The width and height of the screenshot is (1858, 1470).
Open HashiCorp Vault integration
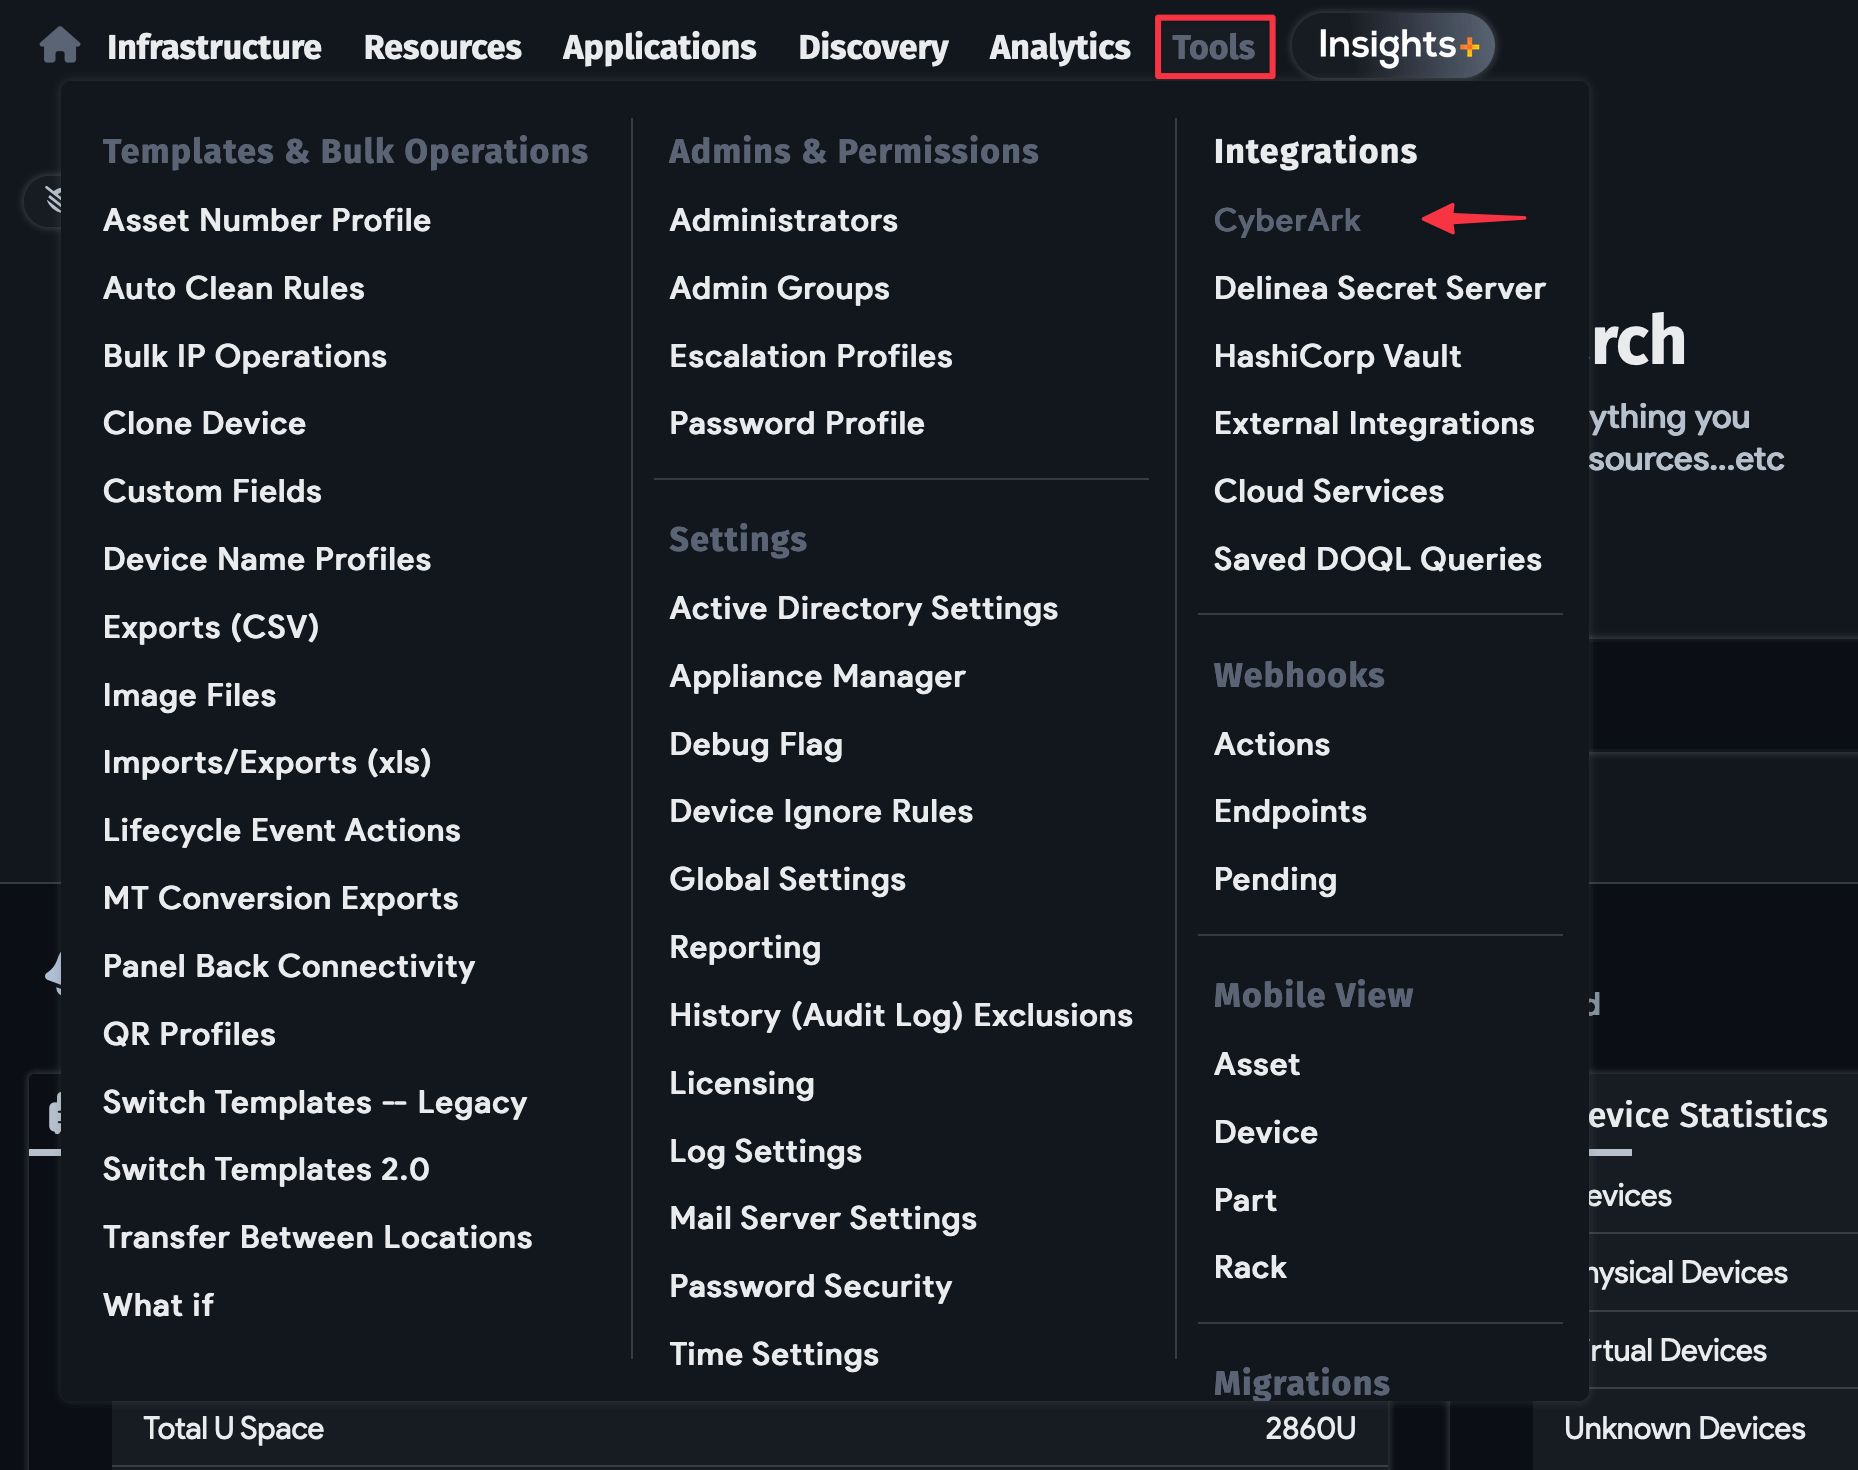tap(1337, 356)
